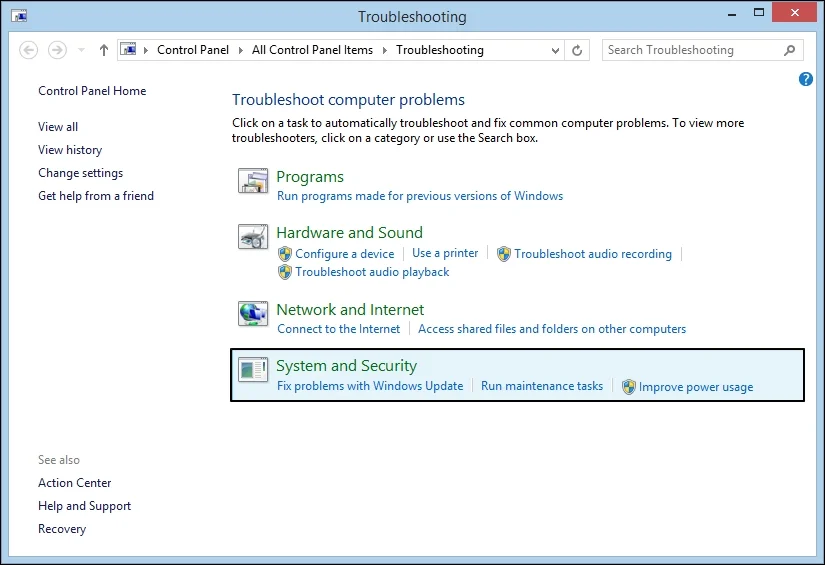This screenshot has height=565, width=825.
Task: Click Fix problems with Windows Update
Action: (x=370, y=386)
